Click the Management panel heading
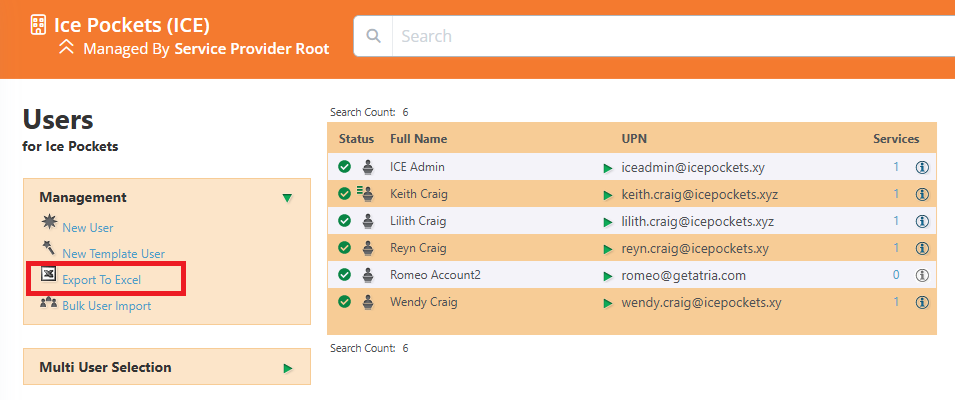 pos(83,197)
